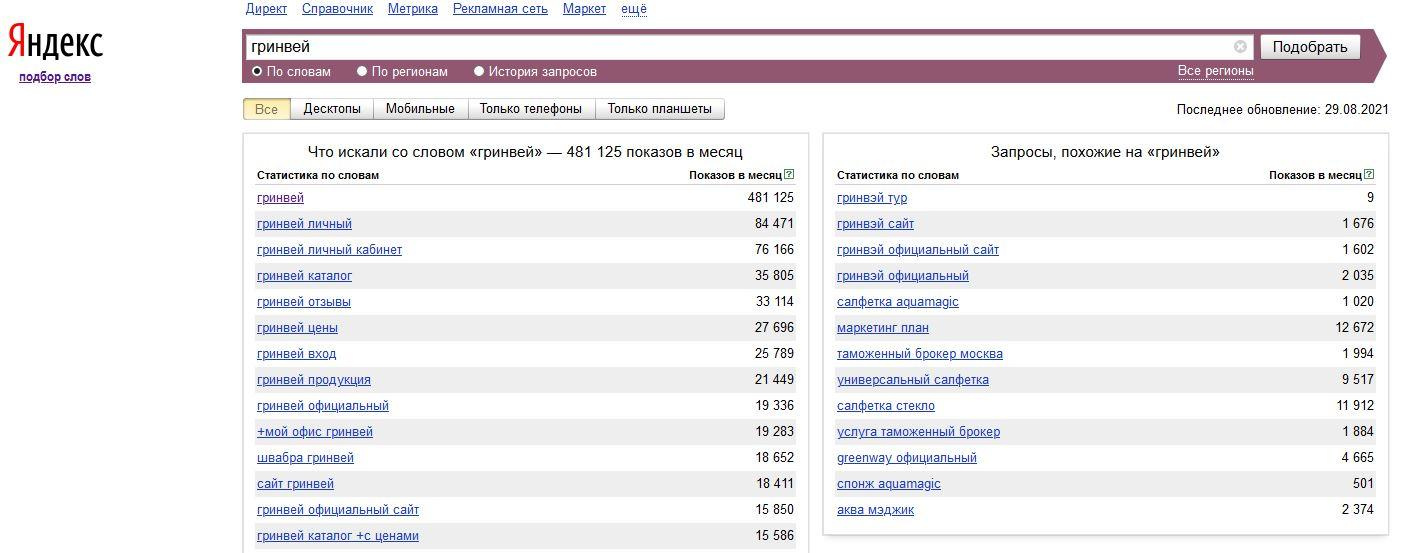Open the таможенный брокер москва link
The width and height of the screenshot is (1408, 553).
pyautogui.click(x=920, y=354)
